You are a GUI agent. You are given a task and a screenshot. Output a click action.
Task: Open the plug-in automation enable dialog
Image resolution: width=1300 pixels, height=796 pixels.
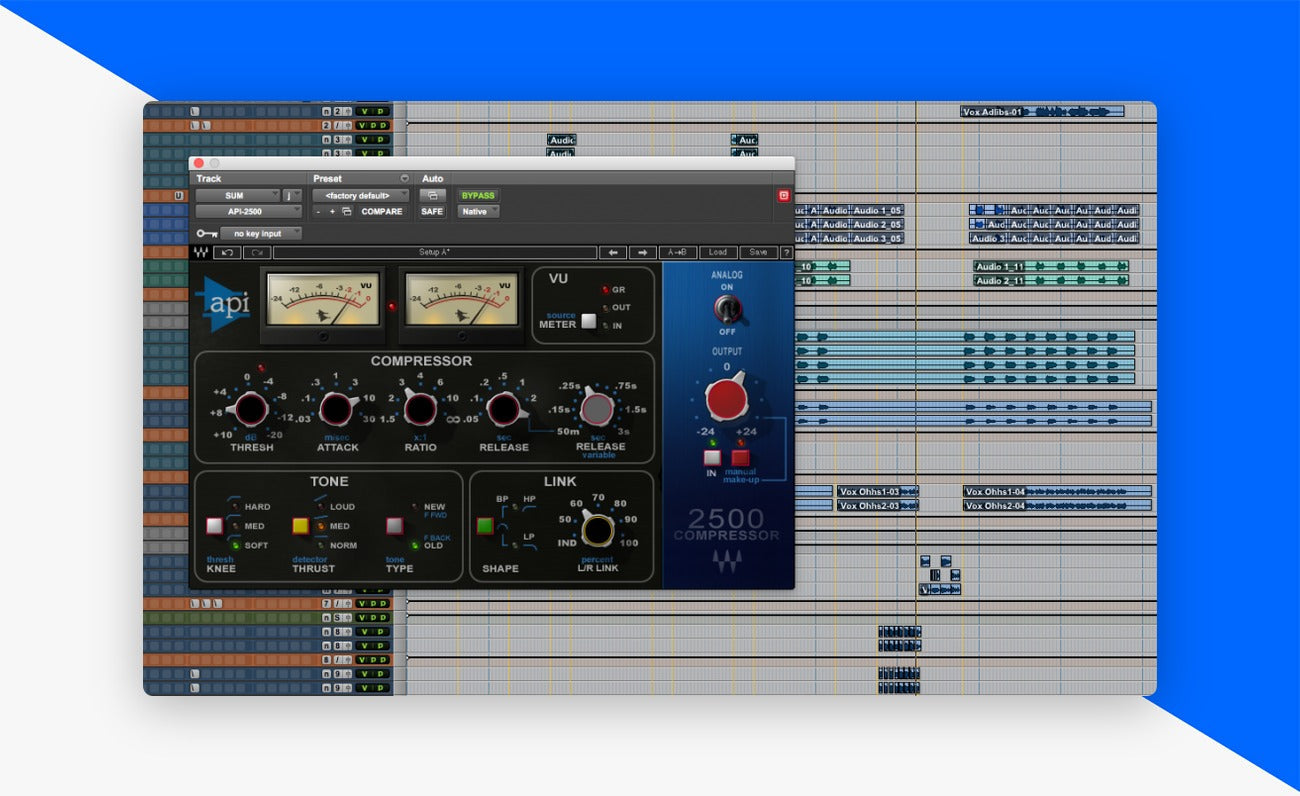coord(432,196)
